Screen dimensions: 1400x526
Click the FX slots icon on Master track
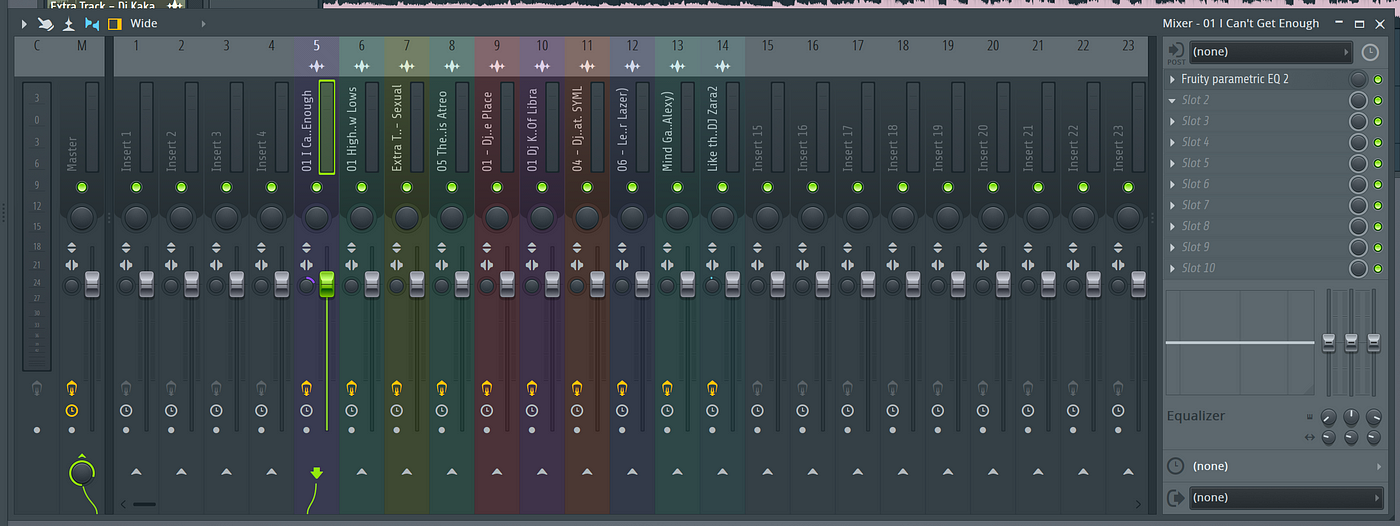point(72,387)
